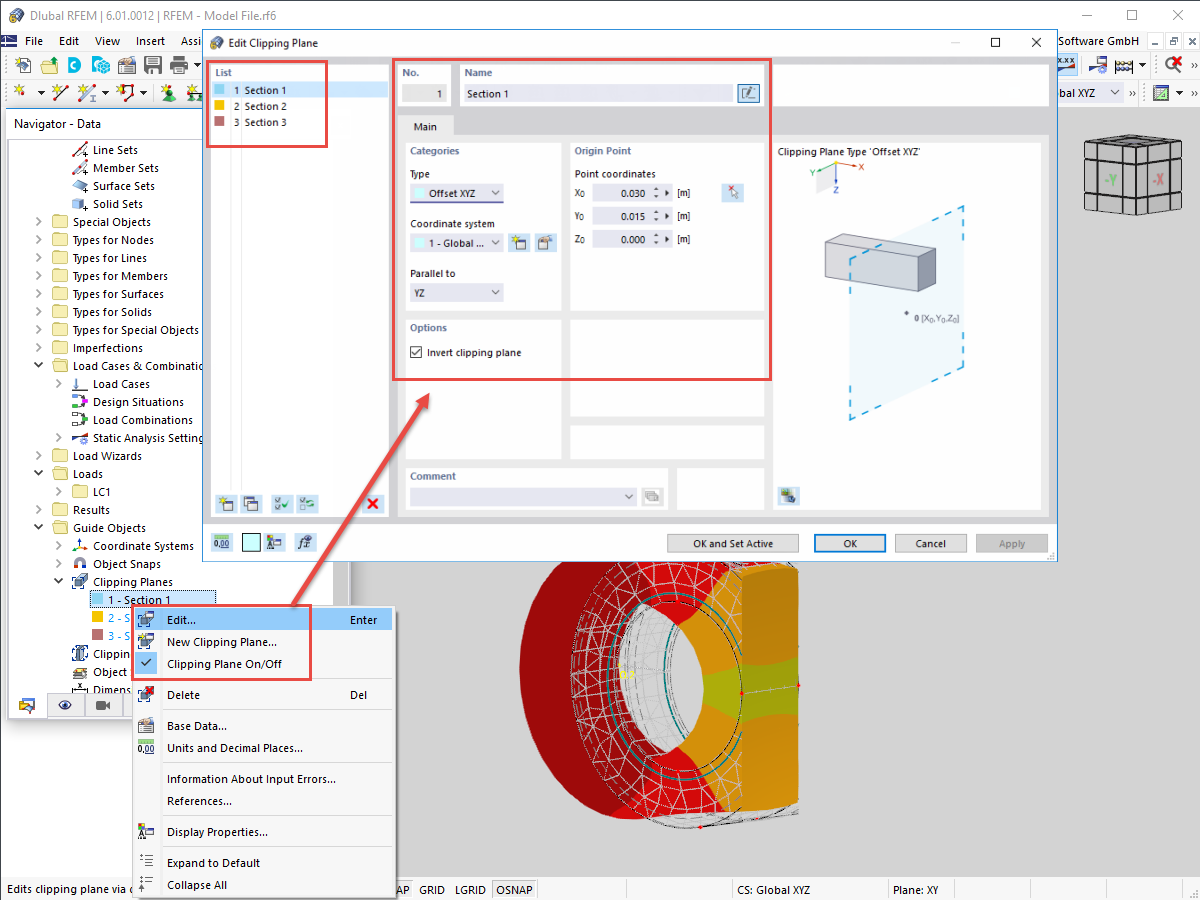The height and width of the screenshot is (900, 1200).
Task: Select the Main tab in dialog
Action: (425, 126)
